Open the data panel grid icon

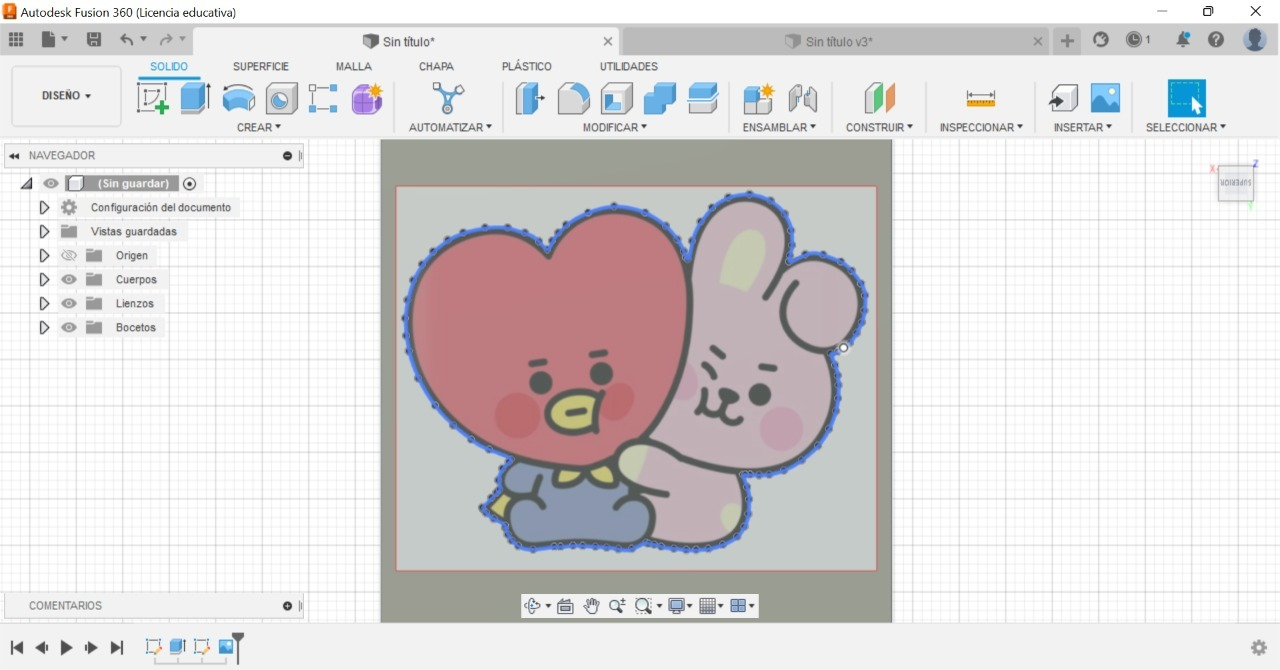point(16,40)
